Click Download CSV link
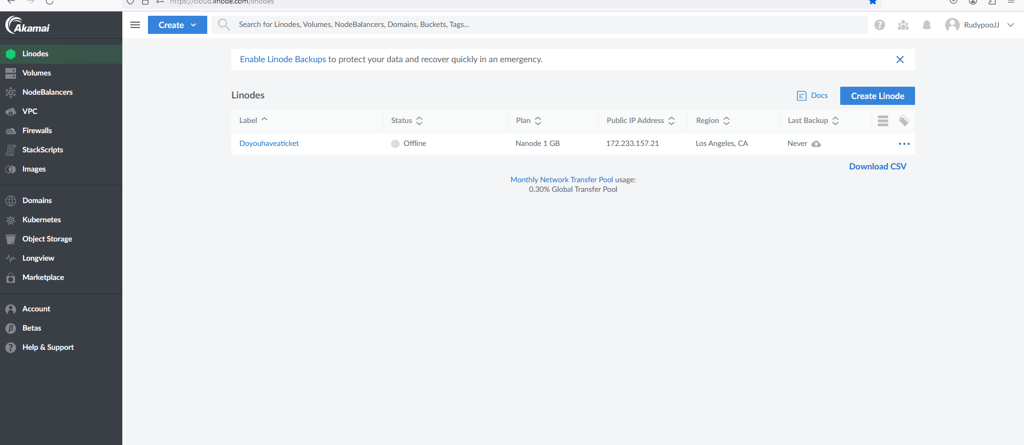The height and width of the screenshot is (445, 1024). click(x=878, y=167)
